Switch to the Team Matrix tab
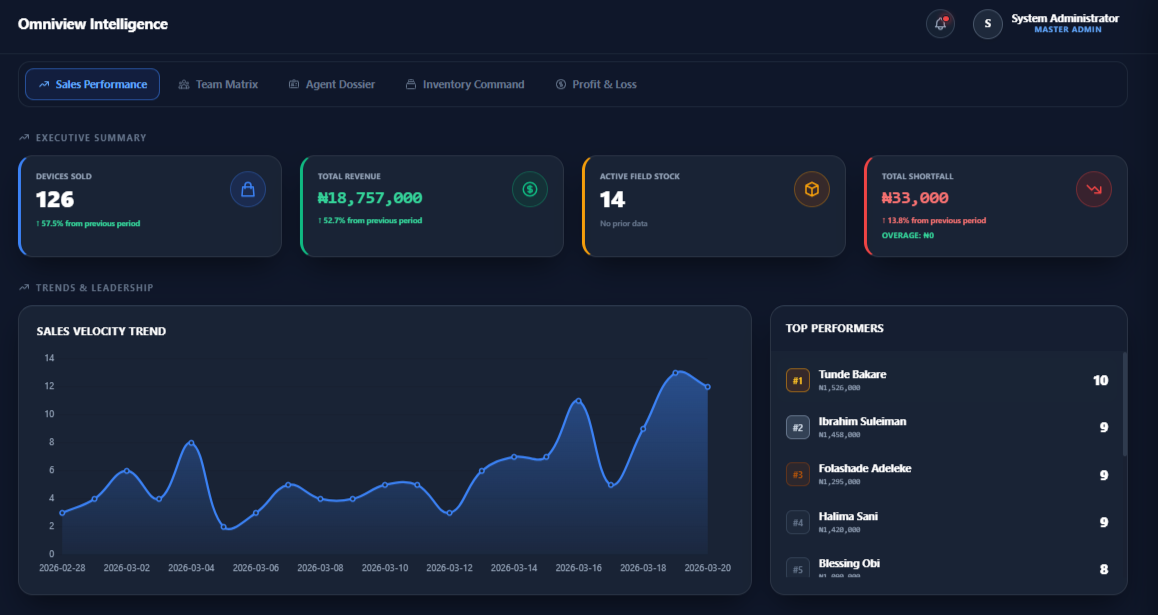1158x615 pixels. tap(219, 84)
